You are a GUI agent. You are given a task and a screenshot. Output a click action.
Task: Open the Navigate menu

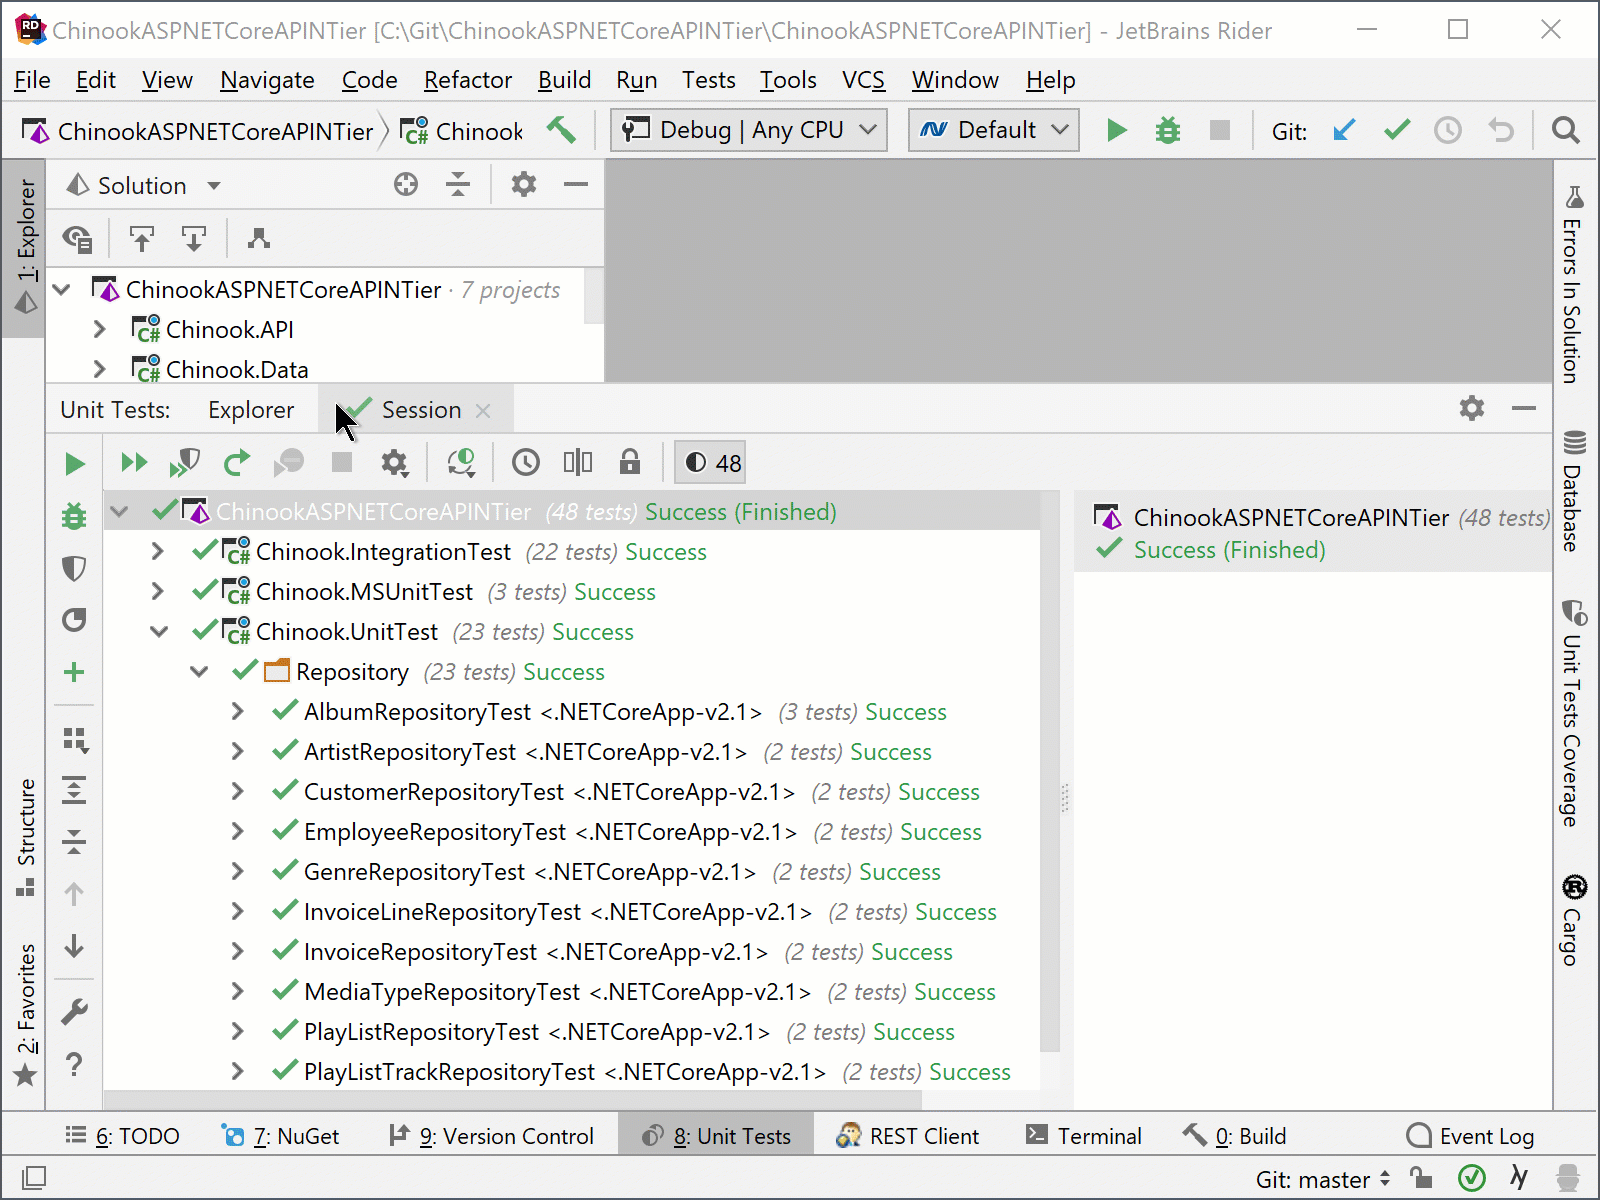pos(267,80)
